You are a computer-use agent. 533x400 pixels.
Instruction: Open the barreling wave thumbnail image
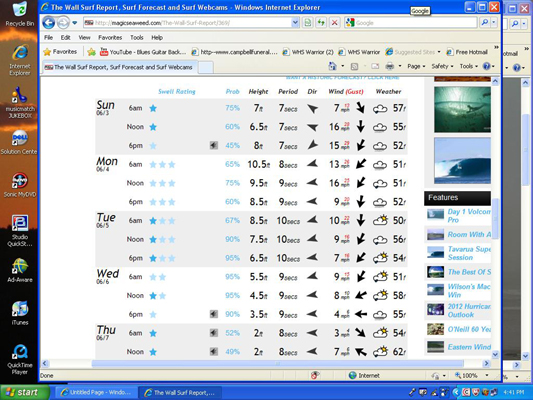[x=462, y=160]
